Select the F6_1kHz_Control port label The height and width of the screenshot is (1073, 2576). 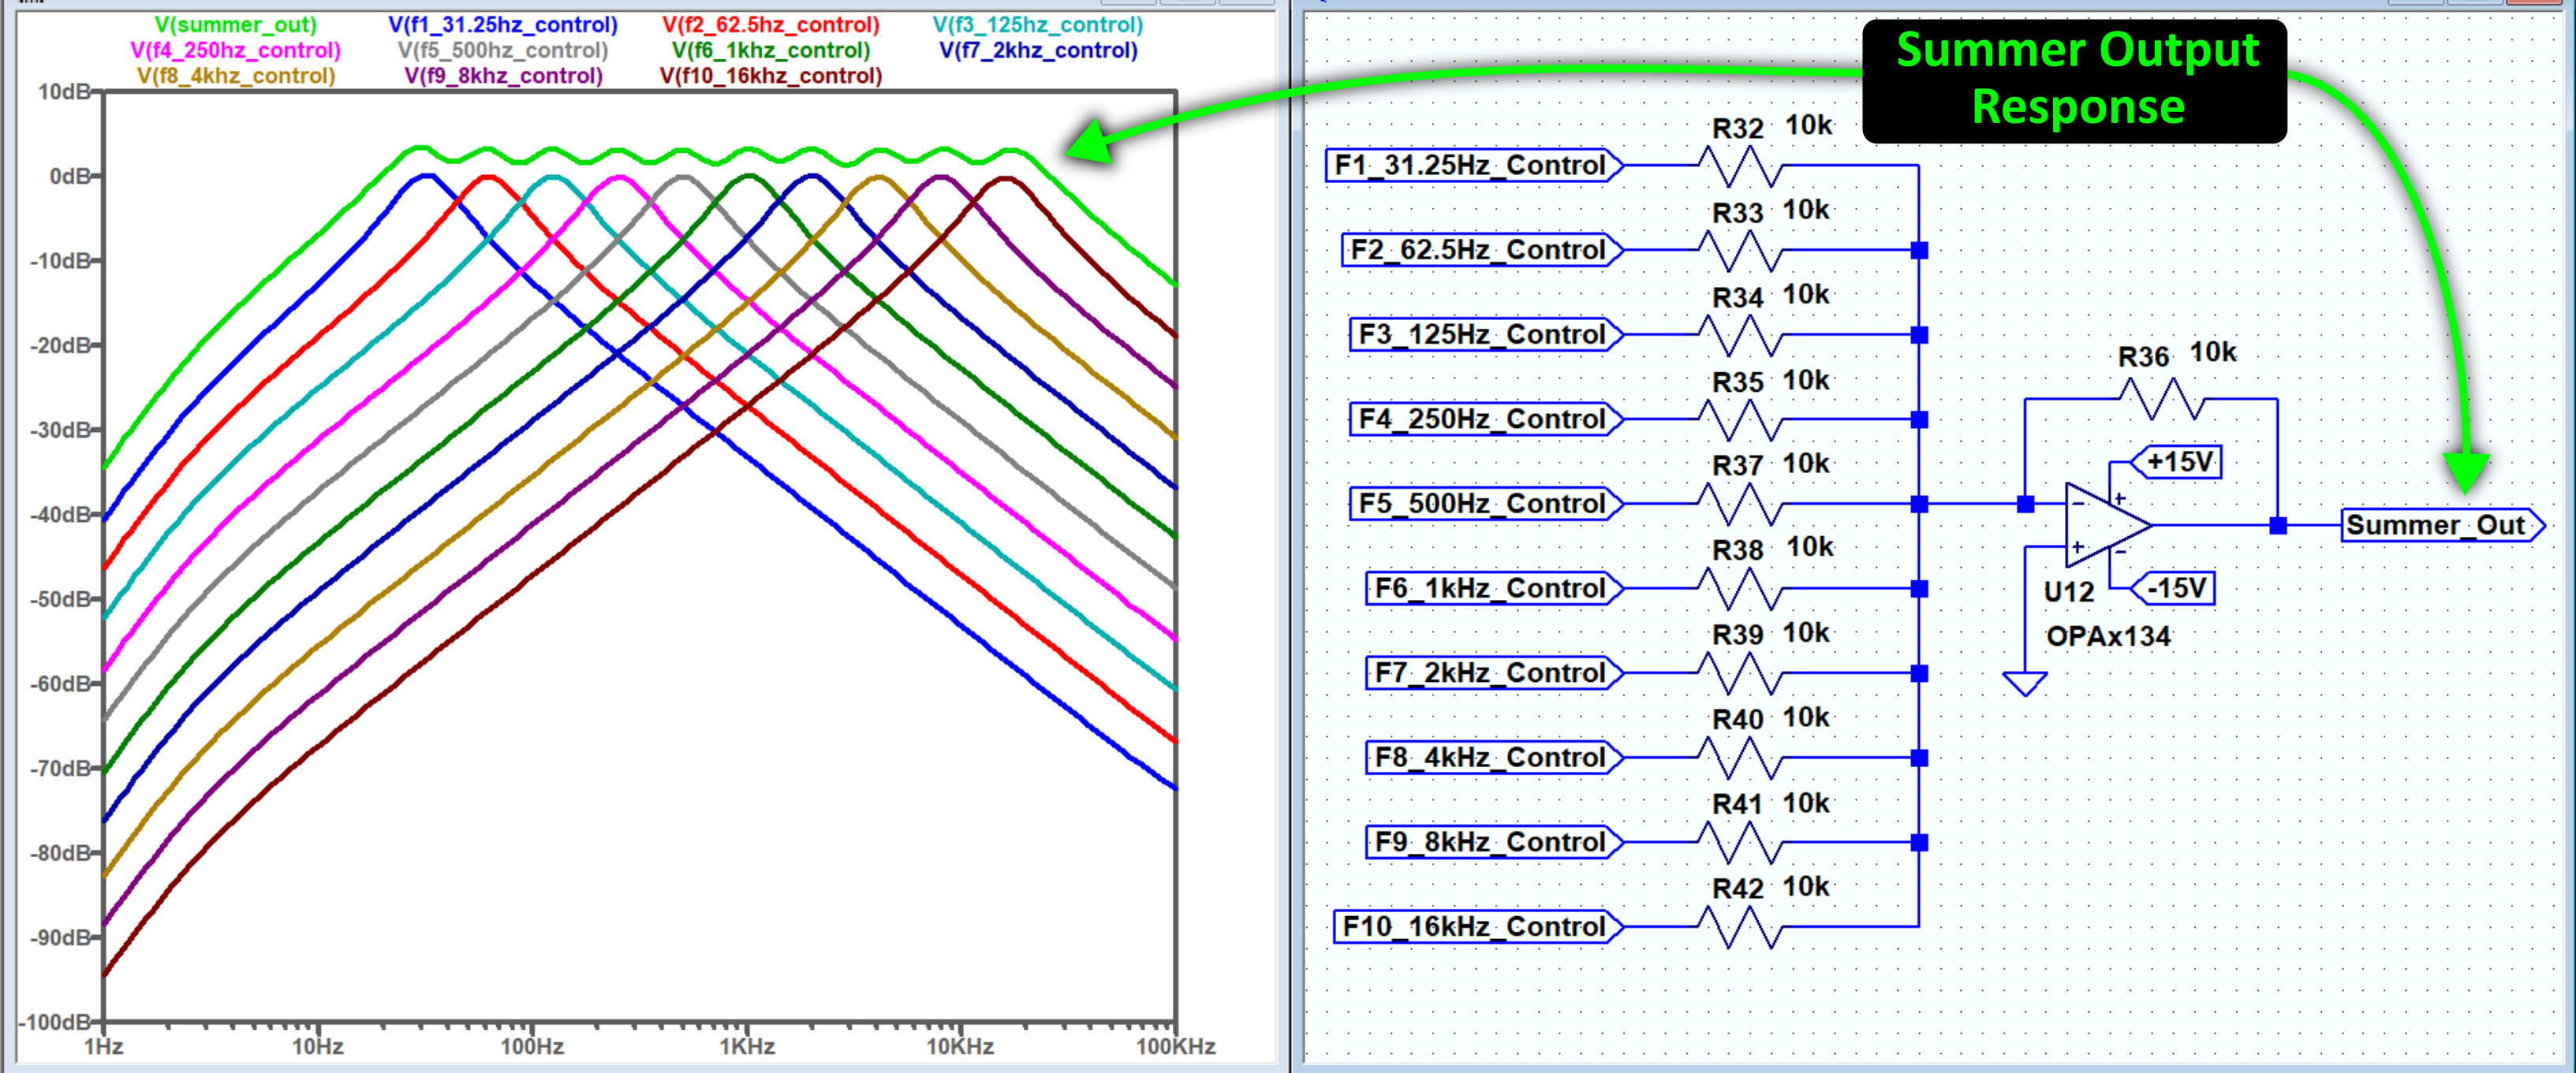(x=1494, y=588)
